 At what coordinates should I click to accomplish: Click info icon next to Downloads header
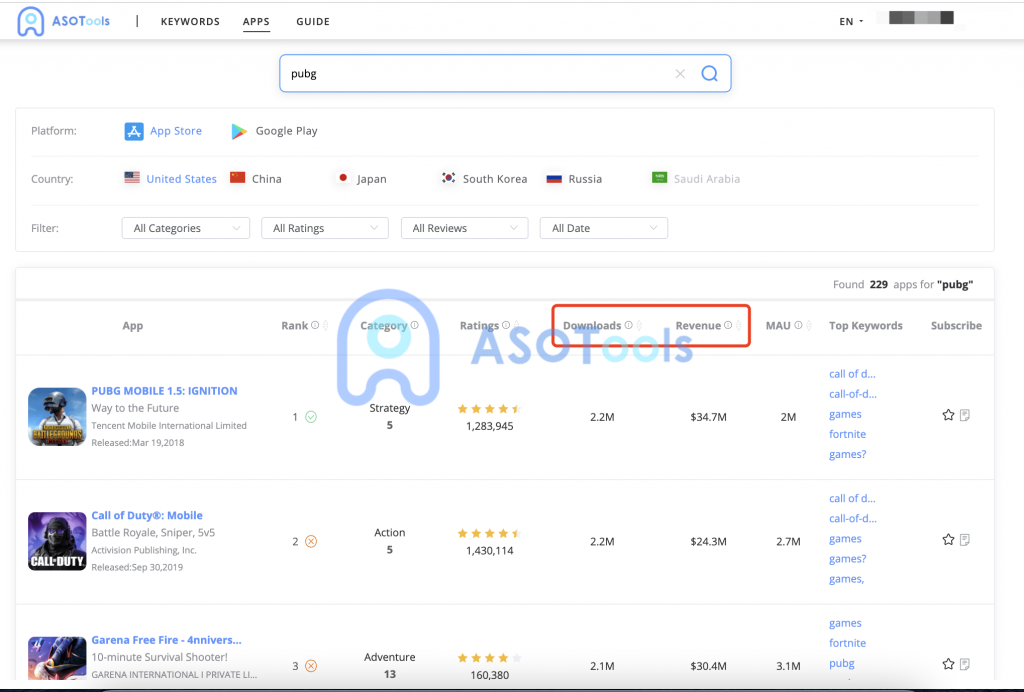point(628,325)
